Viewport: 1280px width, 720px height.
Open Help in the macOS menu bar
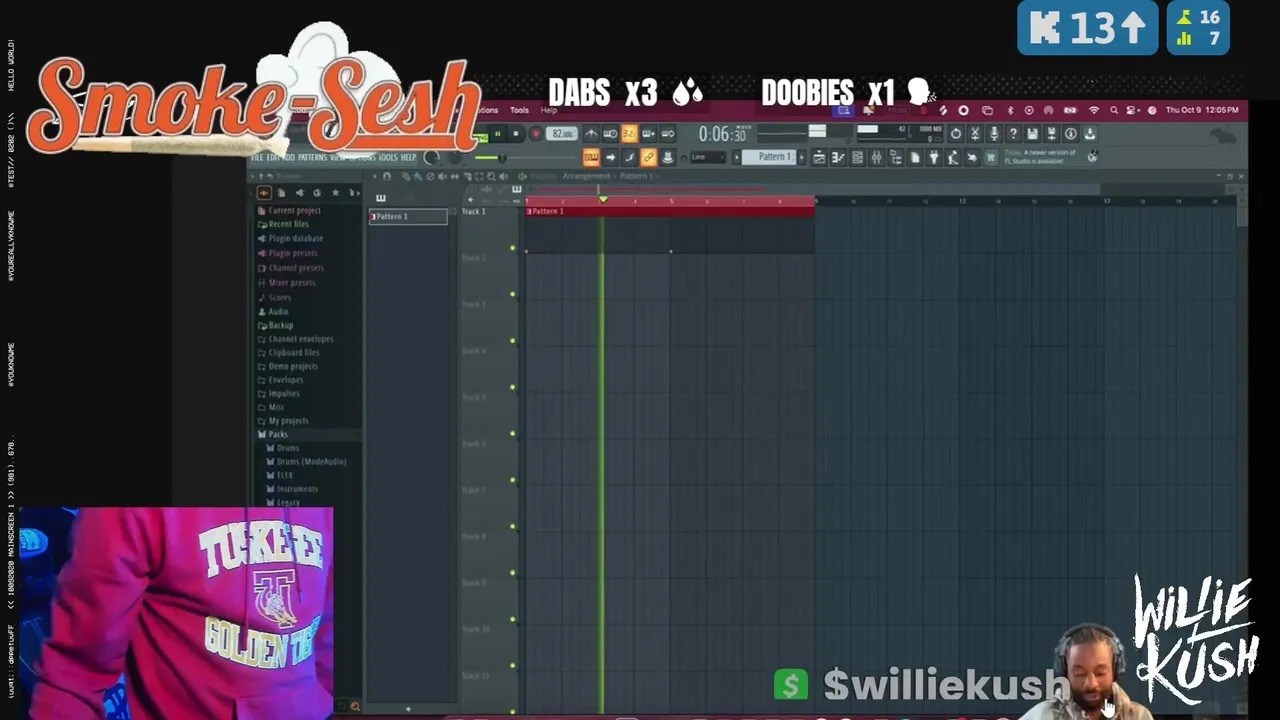tap(549, 110)
